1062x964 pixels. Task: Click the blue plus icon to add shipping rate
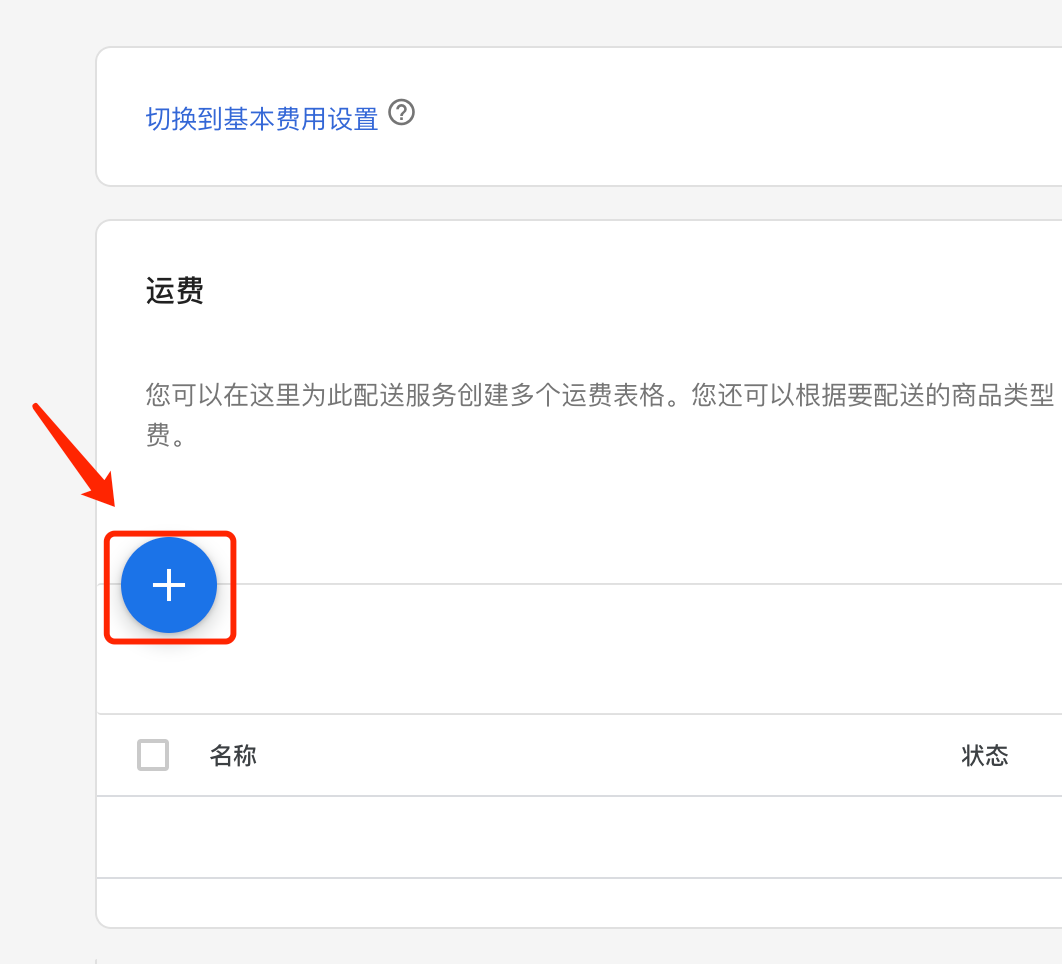point(169,585)
